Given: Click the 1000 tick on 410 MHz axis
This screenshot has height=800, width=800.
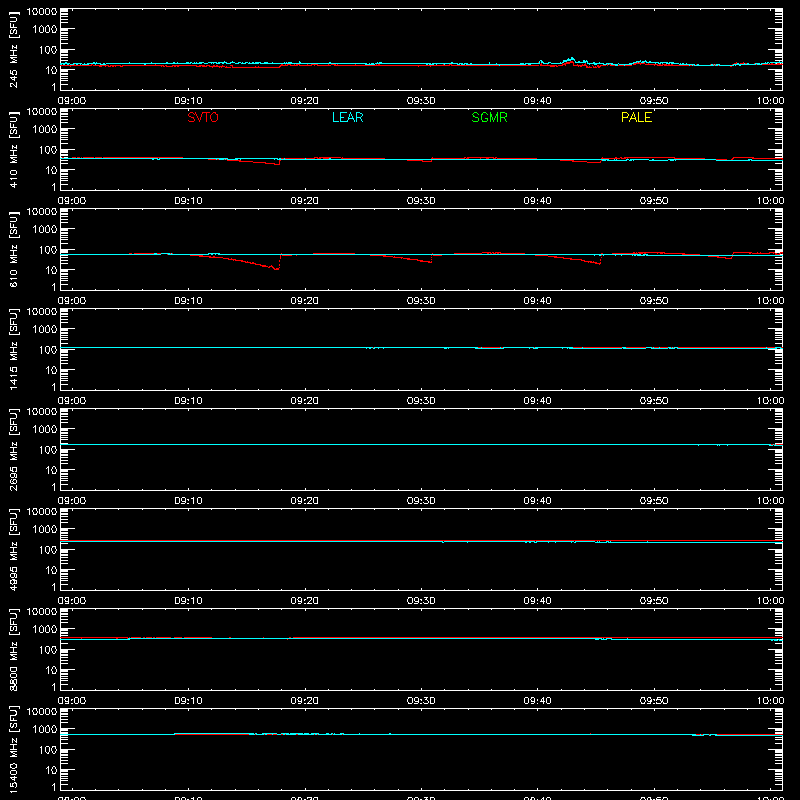Looking at the screenshot, I should 45,129.
